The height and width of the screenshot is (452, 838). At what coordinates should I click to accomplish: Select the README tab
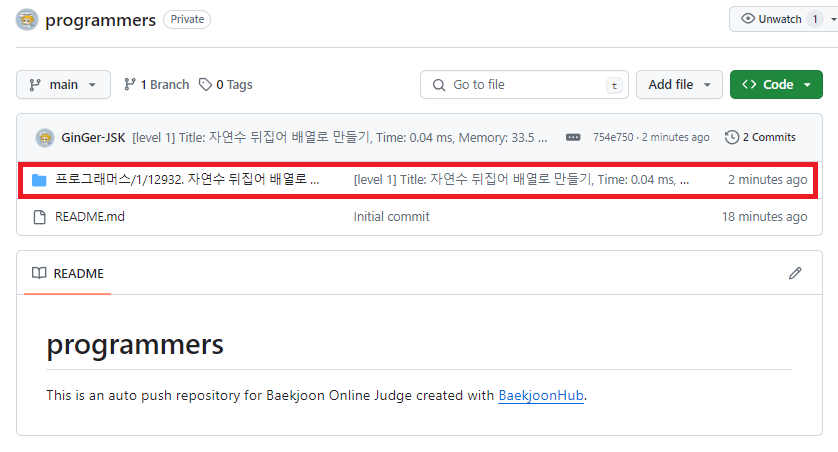(x=67, y=273)
